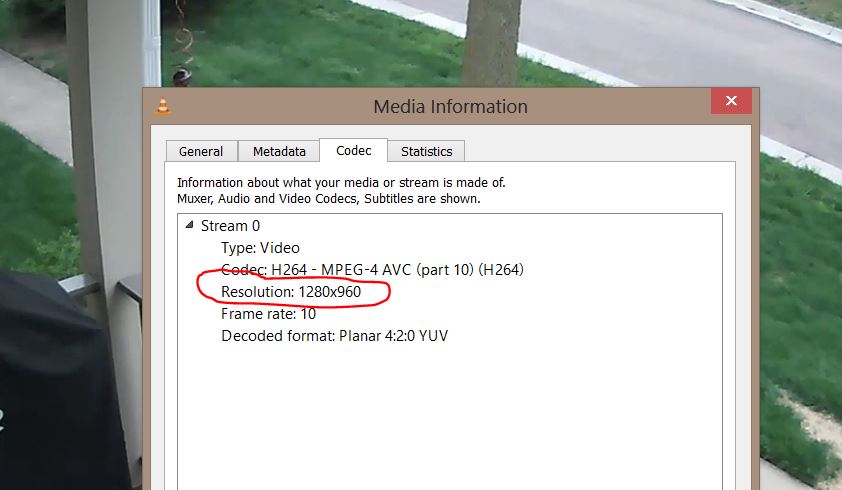Click the 'Muxer, Audio and Video Codecs' text line
This screenshot has height=490, width=842.
tap(329, 199)
